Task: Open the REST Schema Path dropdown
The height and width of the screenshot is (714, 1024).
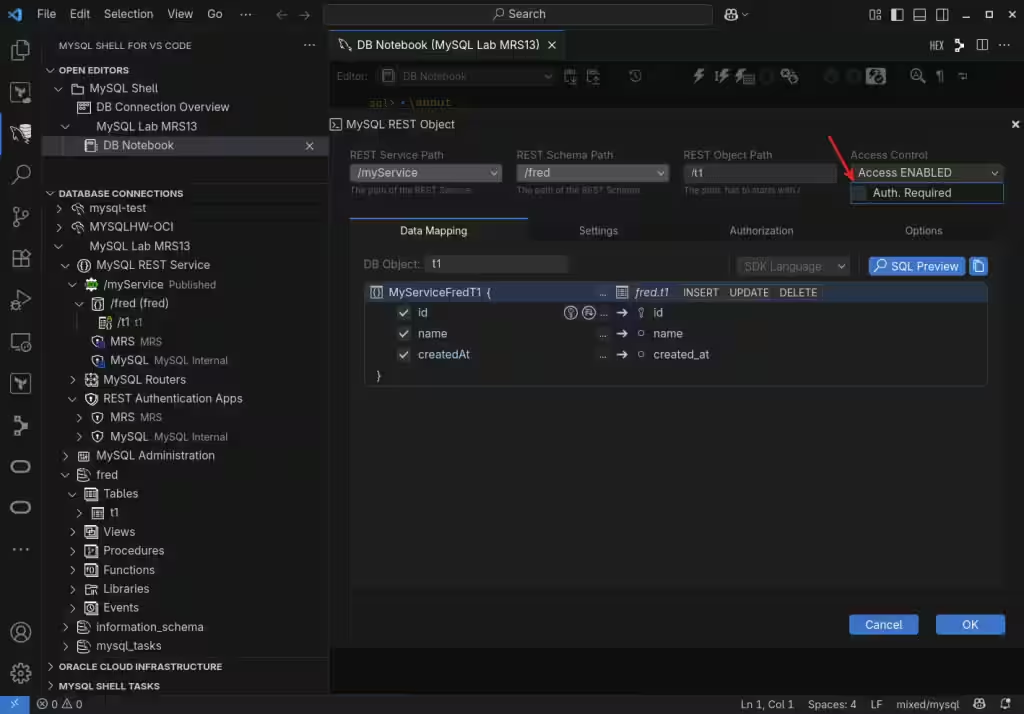Action: click(592, 173)
